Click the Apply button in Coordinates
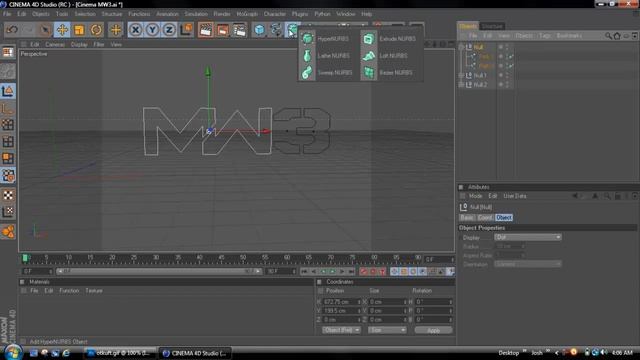 433,330
